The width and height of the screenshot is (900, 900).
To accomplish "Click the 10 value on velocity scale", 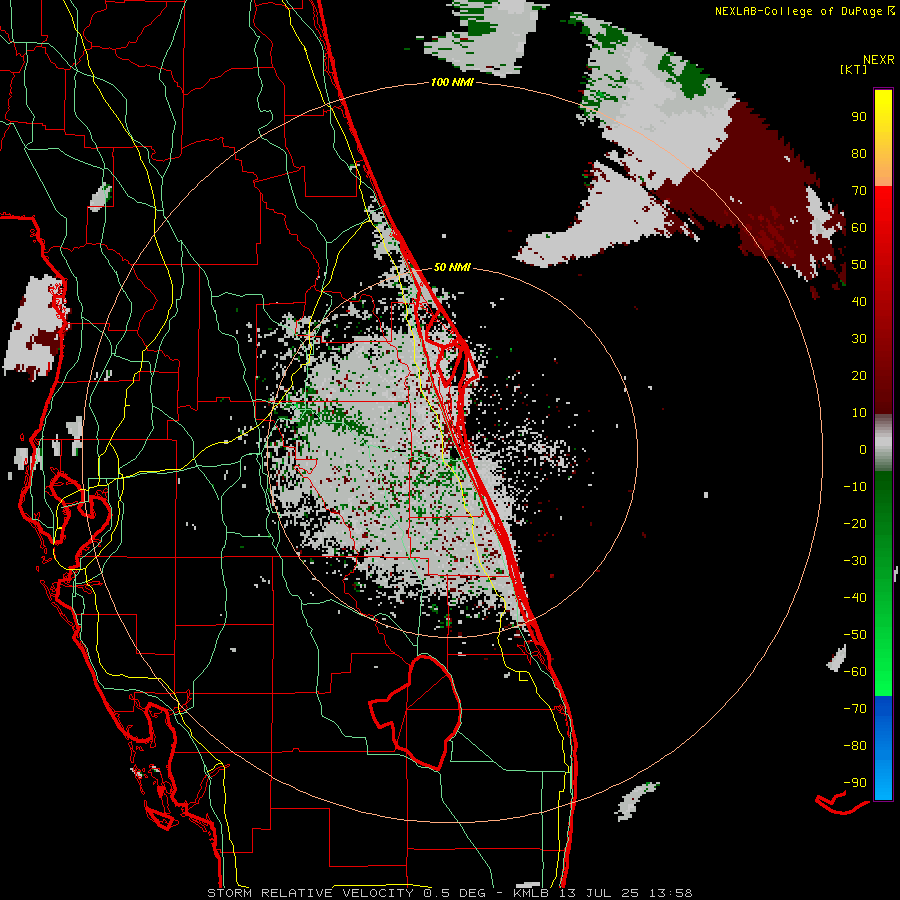I will point(859,413).
